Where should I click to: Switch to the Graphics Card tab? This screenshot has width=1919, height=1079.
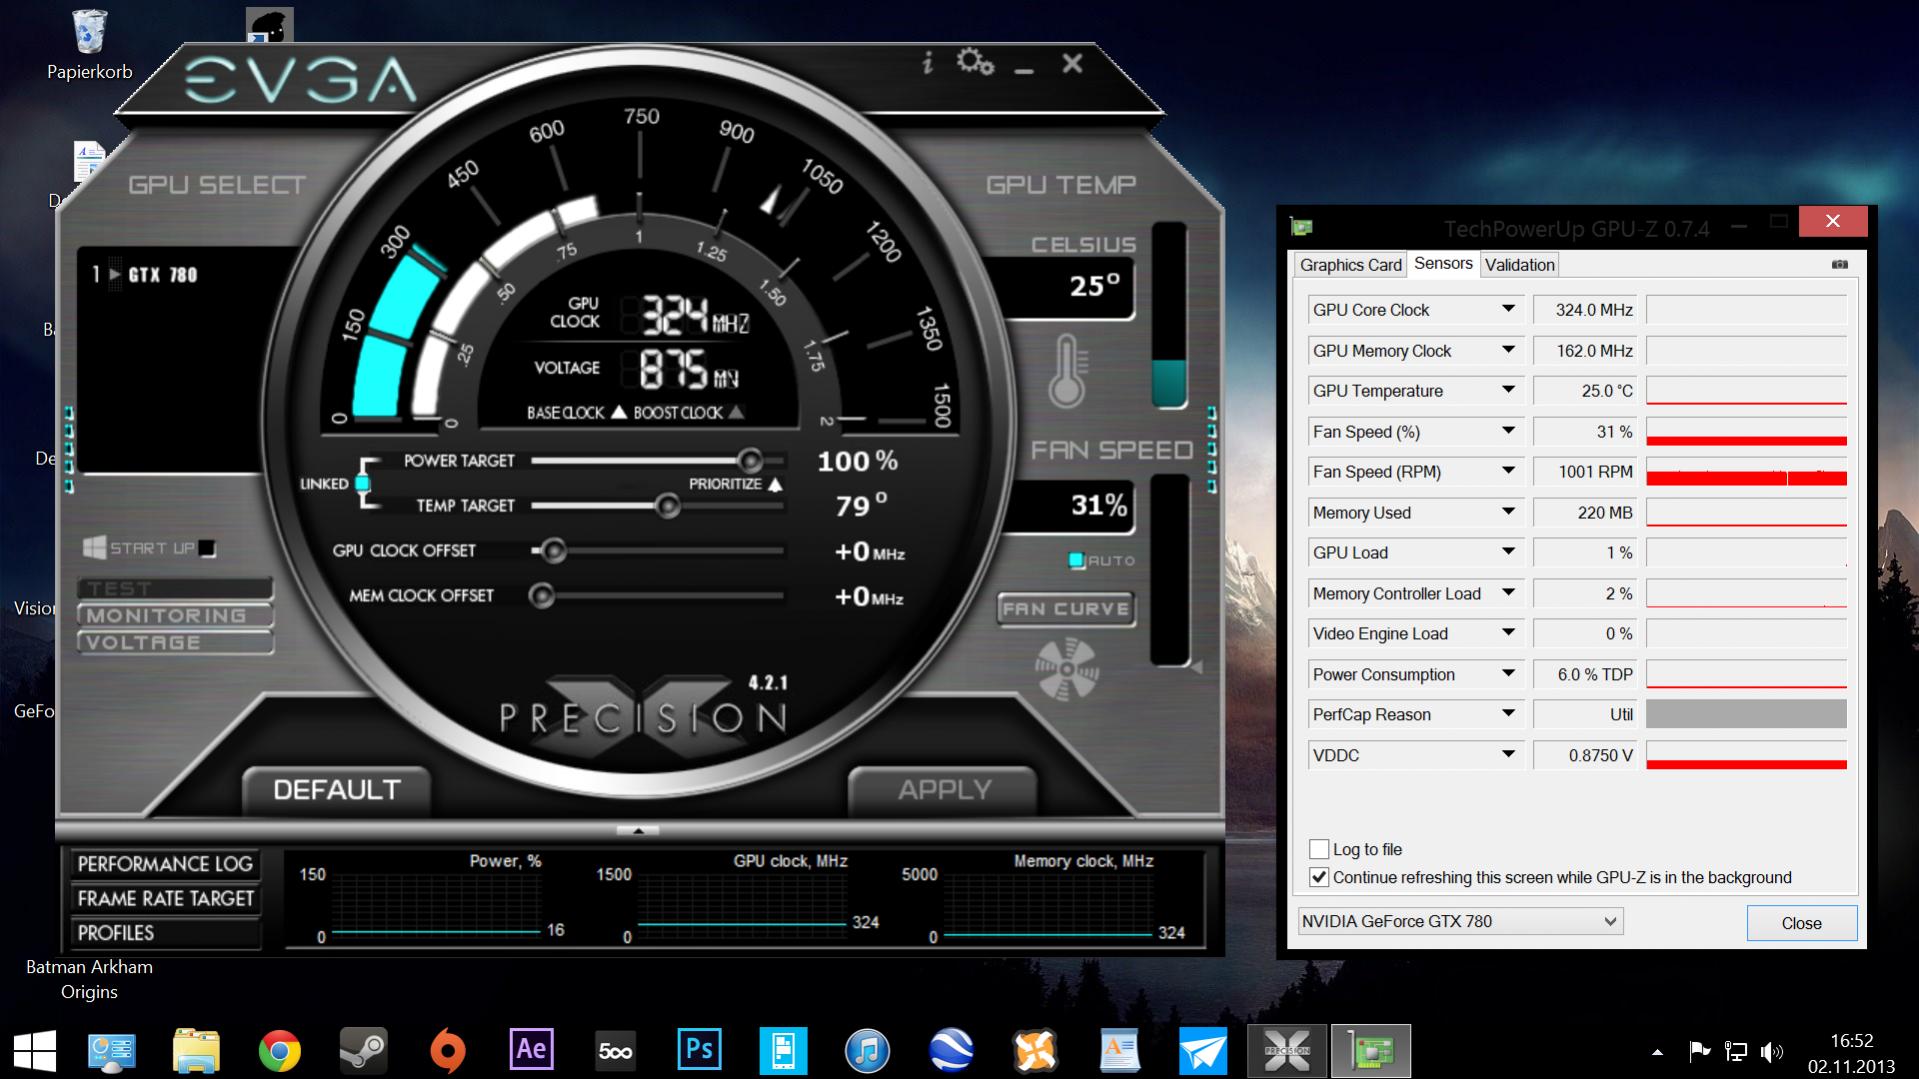(x=1350, y=265)
